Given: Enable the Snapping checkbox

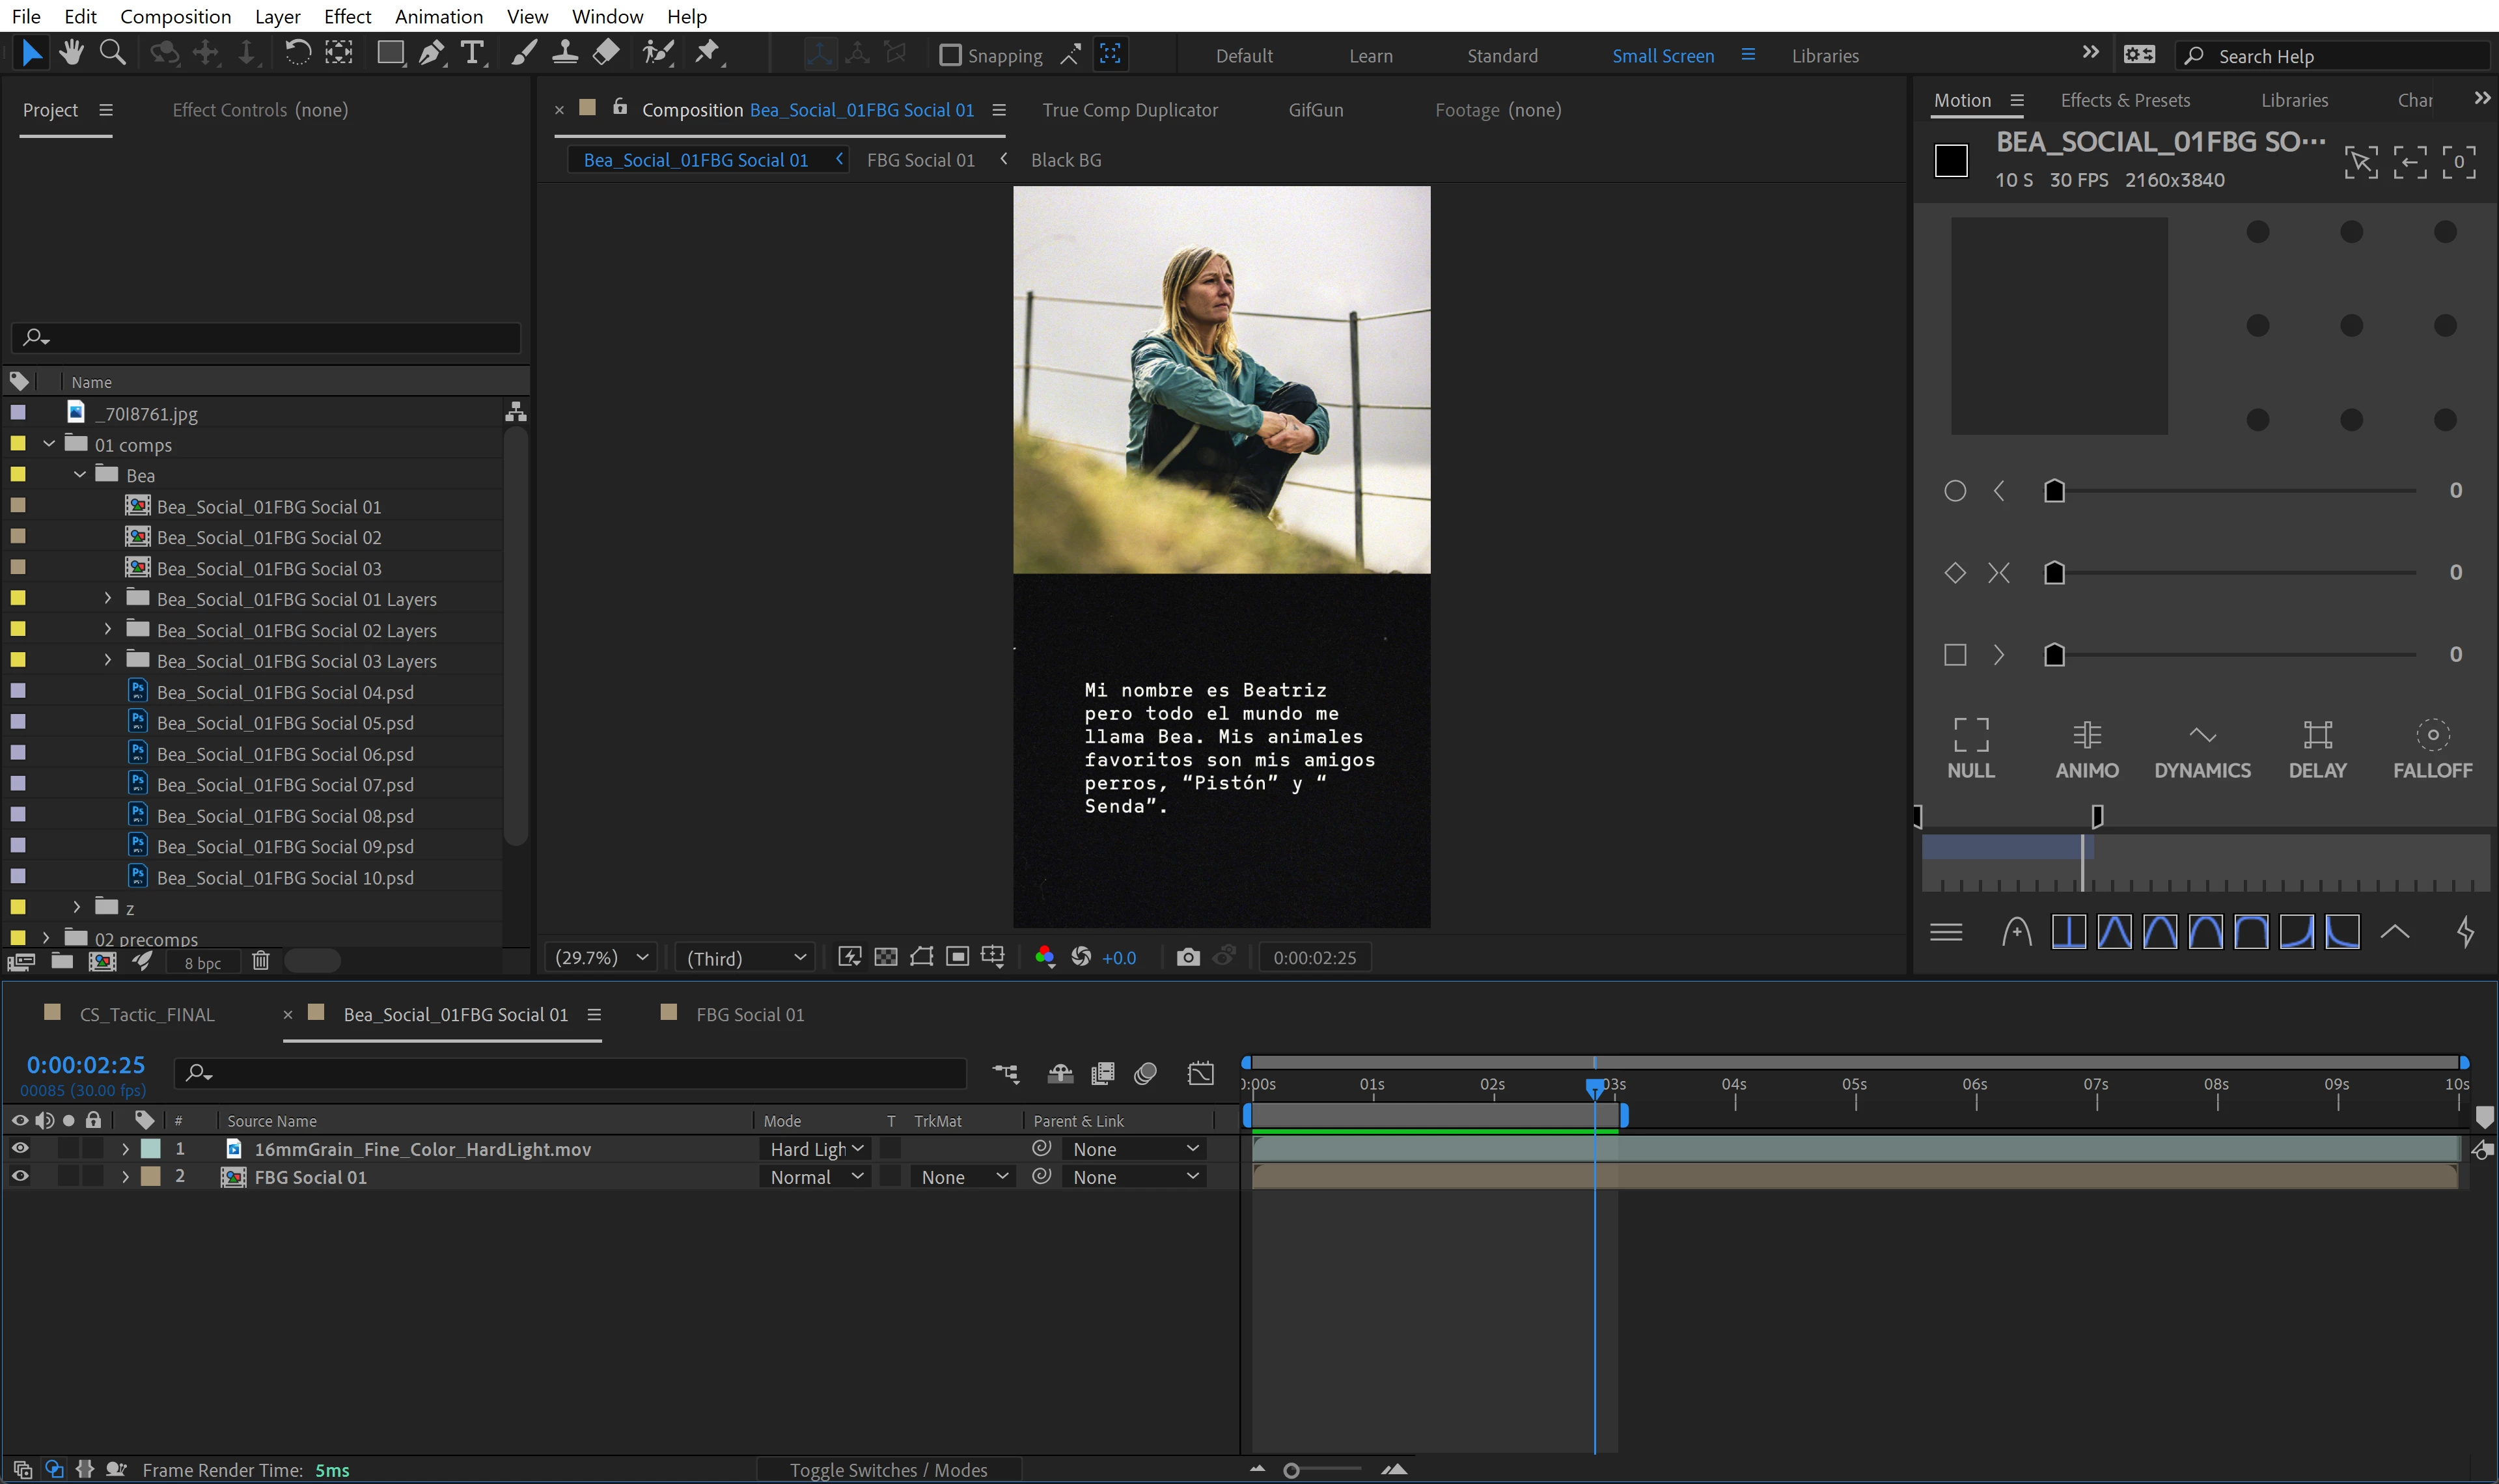Looking at the screenshot, I should pyautogui.click(x=950, y=55).
